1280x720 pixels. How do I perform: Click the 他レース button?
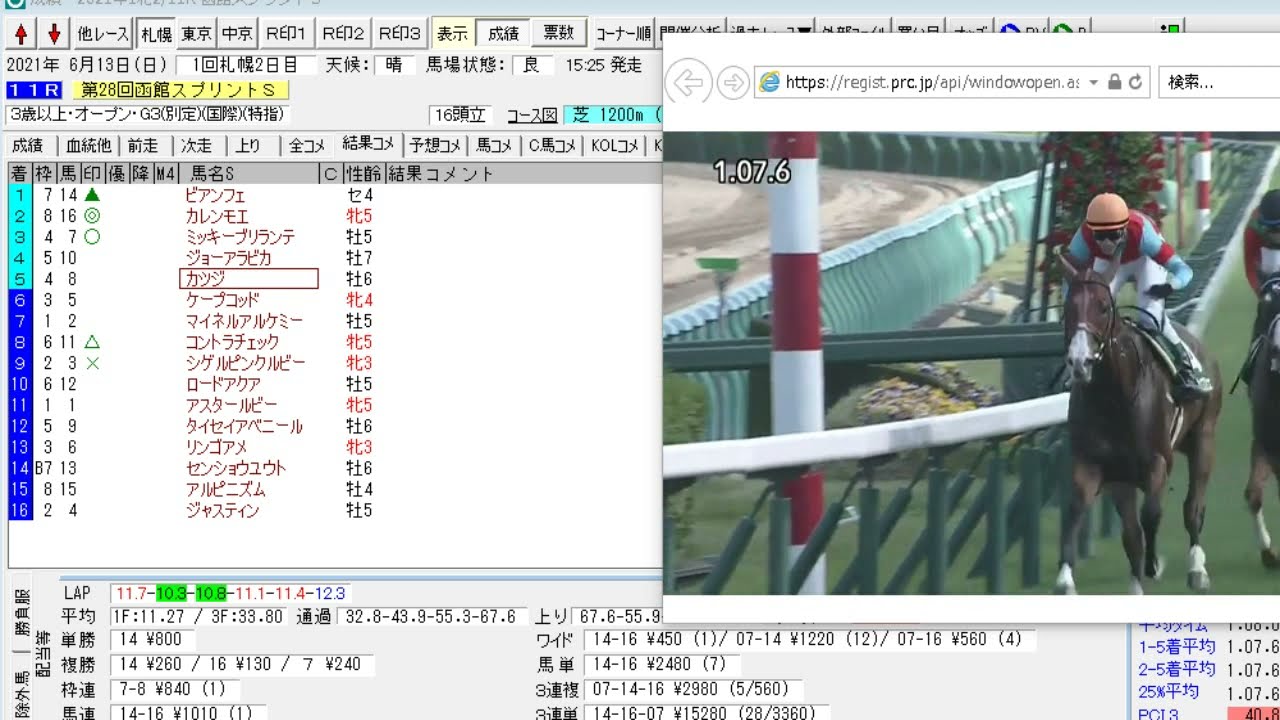[x=103, y=34]
